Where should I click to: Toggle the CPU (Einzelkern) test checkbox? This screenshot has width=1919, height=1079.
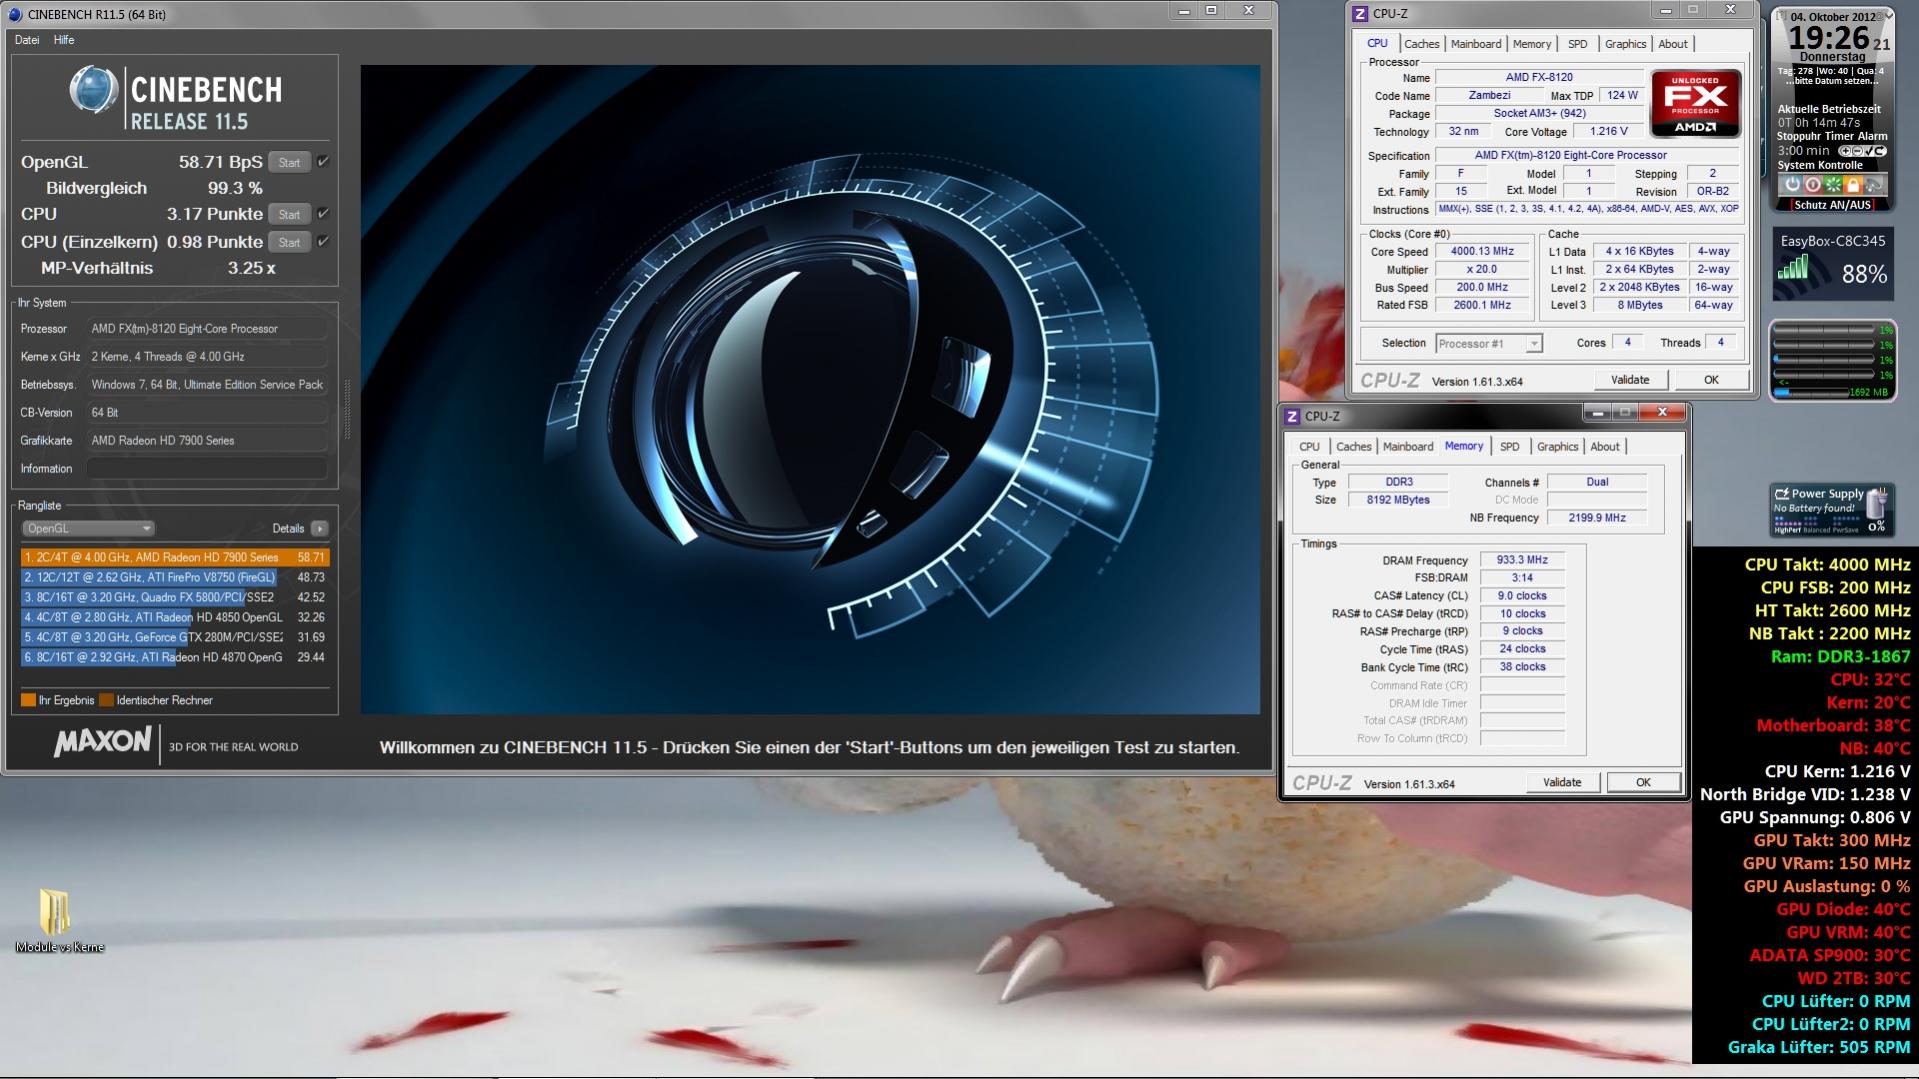[323, 241]
